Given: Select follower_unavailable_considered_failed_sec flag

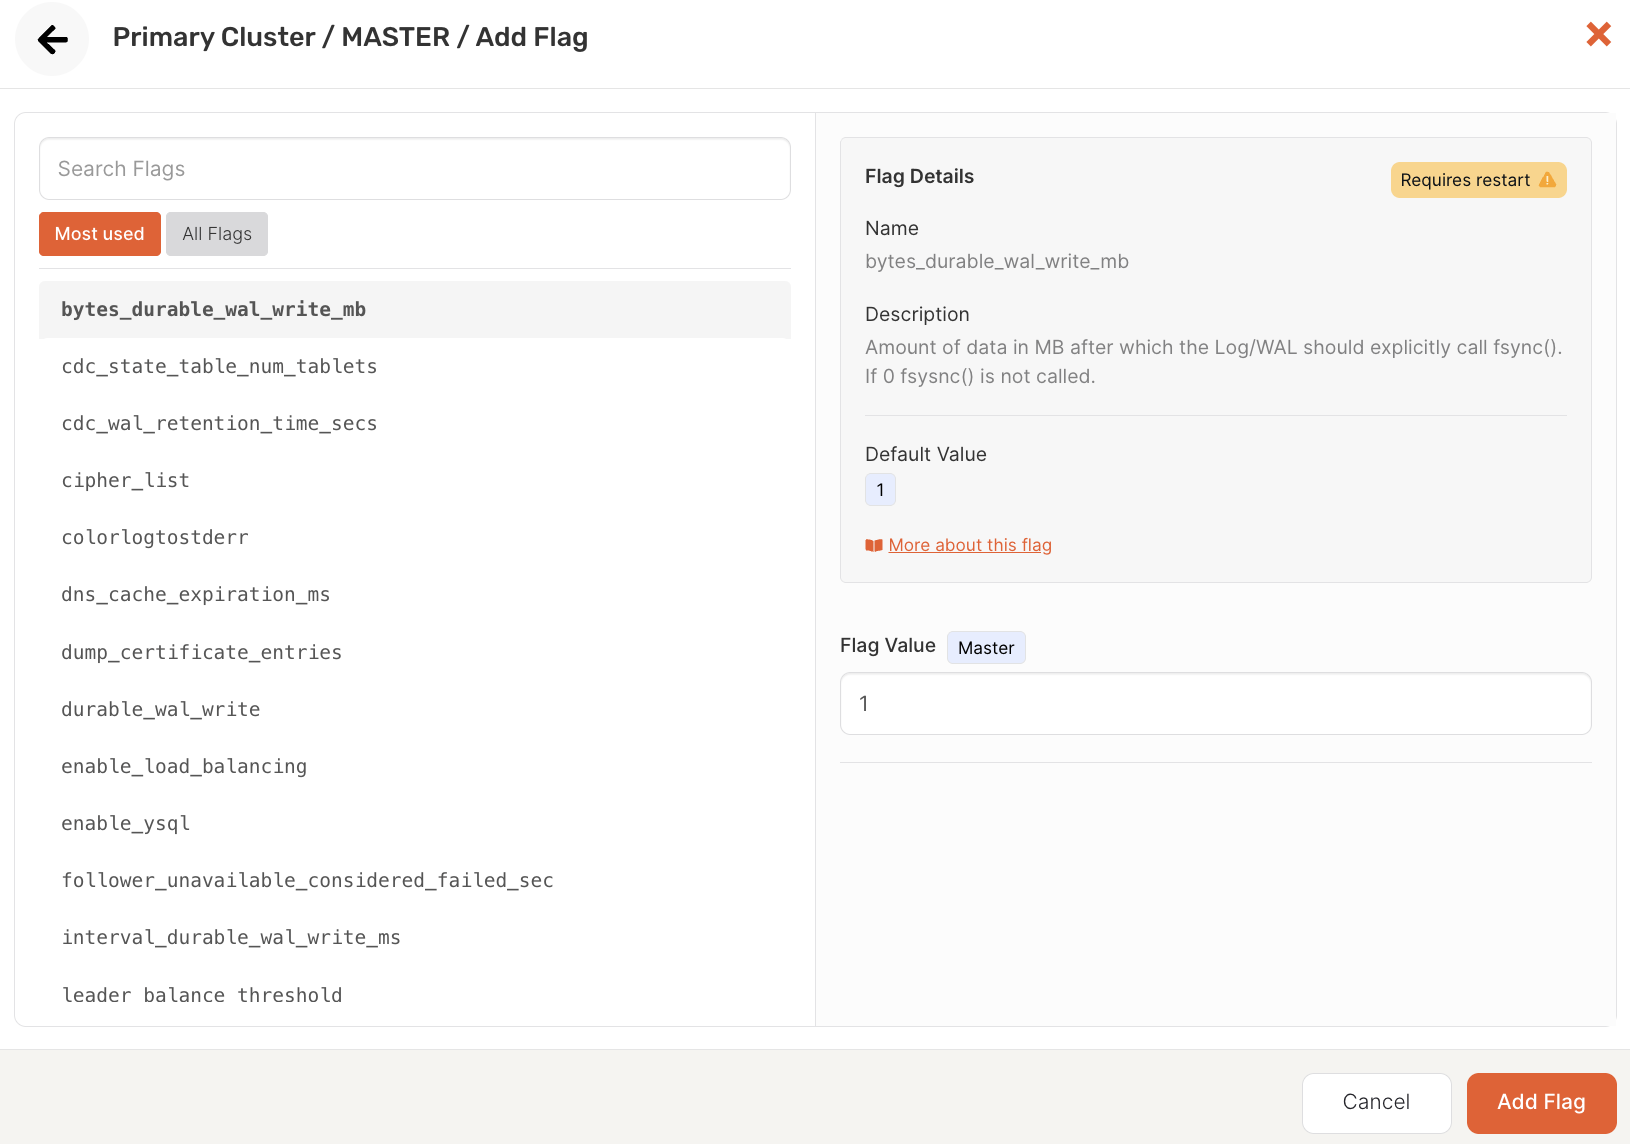Looking at the screenshot, I should [x=415, y=881].
